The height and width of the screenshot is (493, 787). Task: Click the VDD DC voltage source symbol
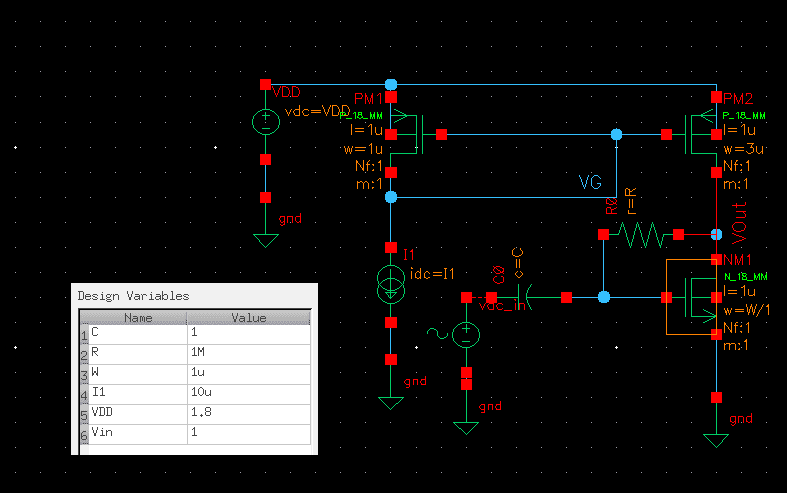click(x=265, y=123)
